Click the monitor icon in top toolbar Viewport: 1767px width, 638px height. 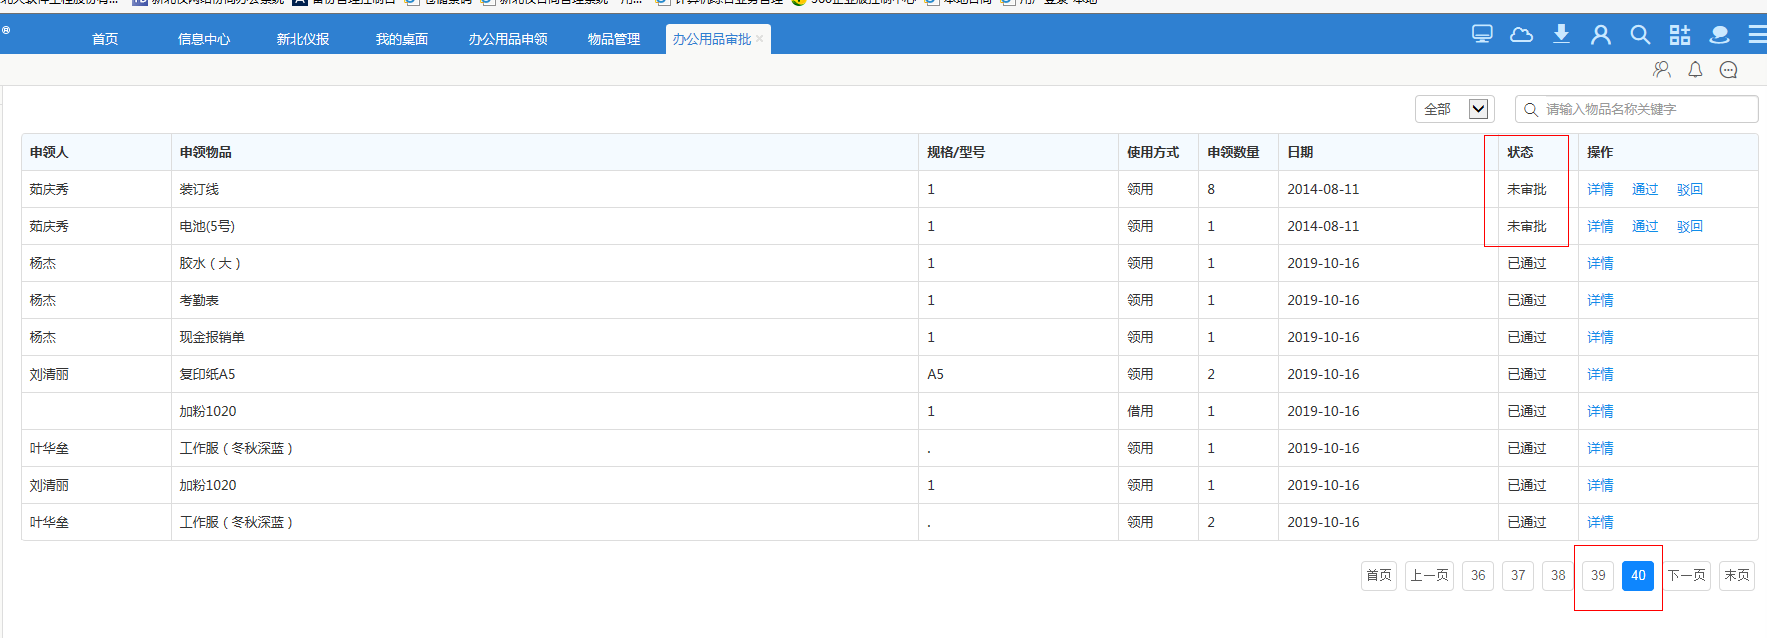[x=1482, y=35]
